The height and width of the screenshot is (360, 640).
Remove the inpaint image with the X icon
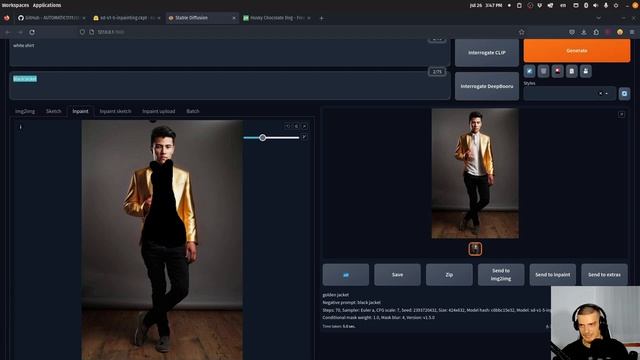coord(304,127)
